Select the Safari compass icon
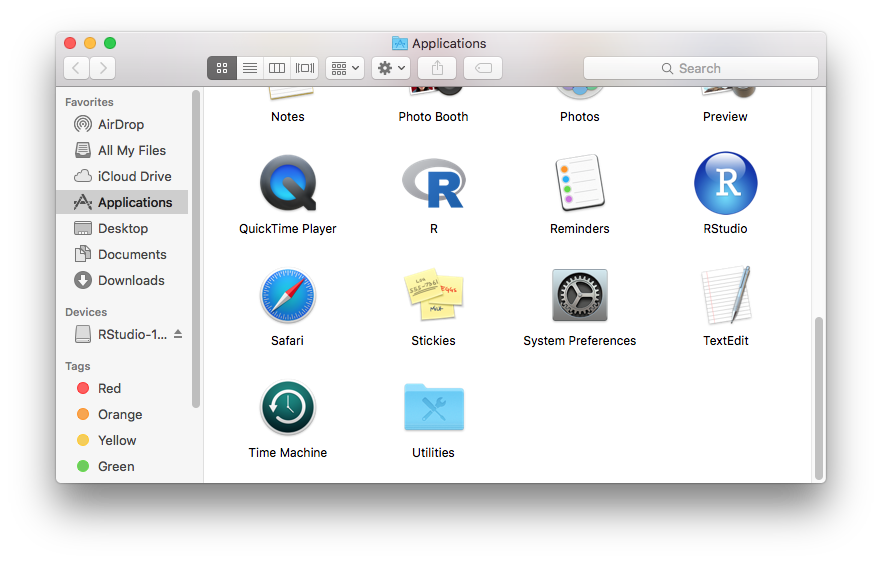The height and width of the screenshot is (563, 882). [288, 296]
